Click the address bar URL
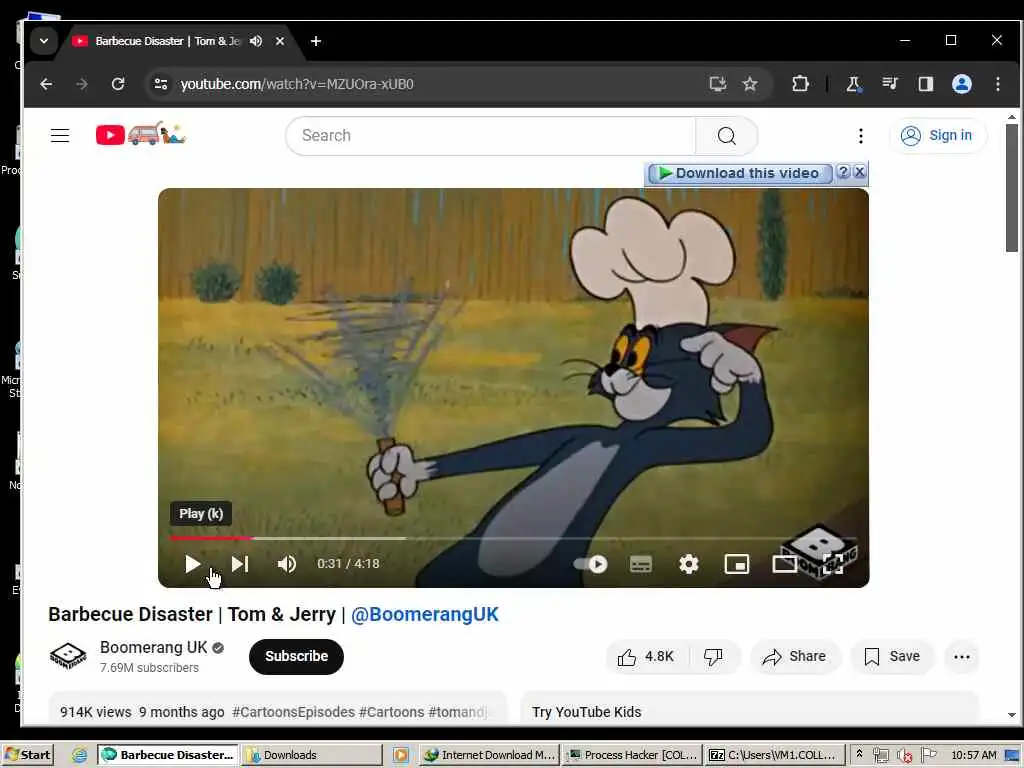The width and height of the screenshot is (1024, 768). [x=297, y=84]
